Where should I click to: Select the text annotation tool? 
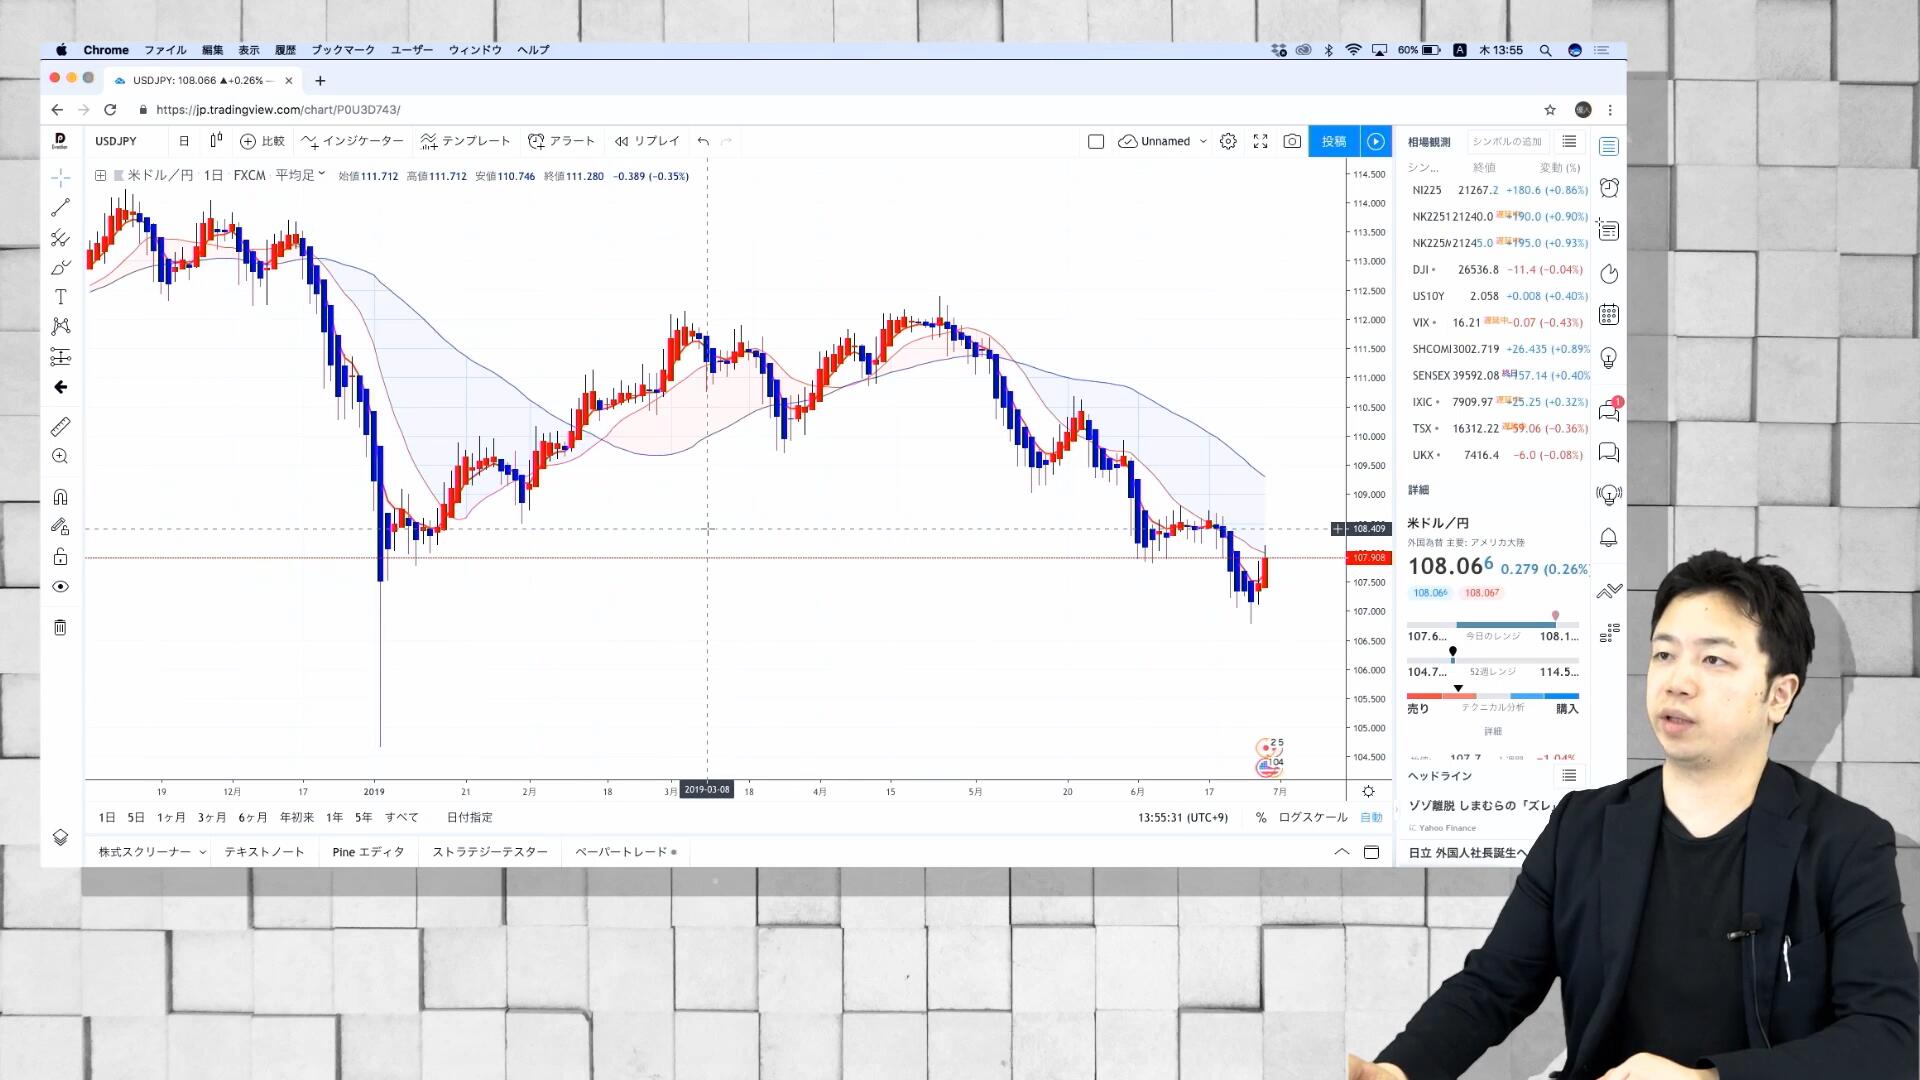61,297
